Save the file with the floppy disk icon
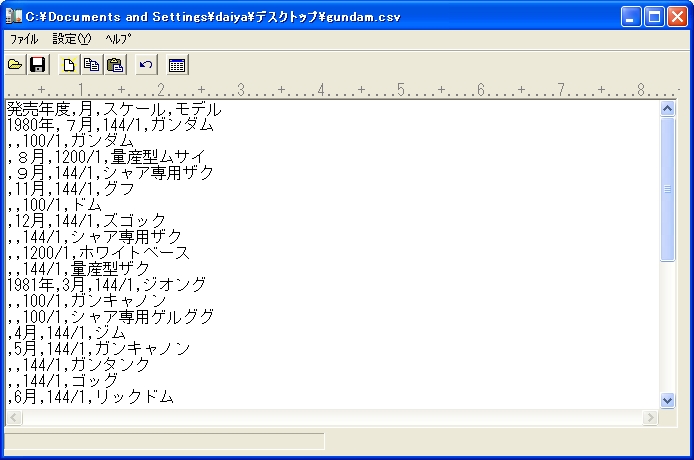694x460 pixels. coord(38,65)
